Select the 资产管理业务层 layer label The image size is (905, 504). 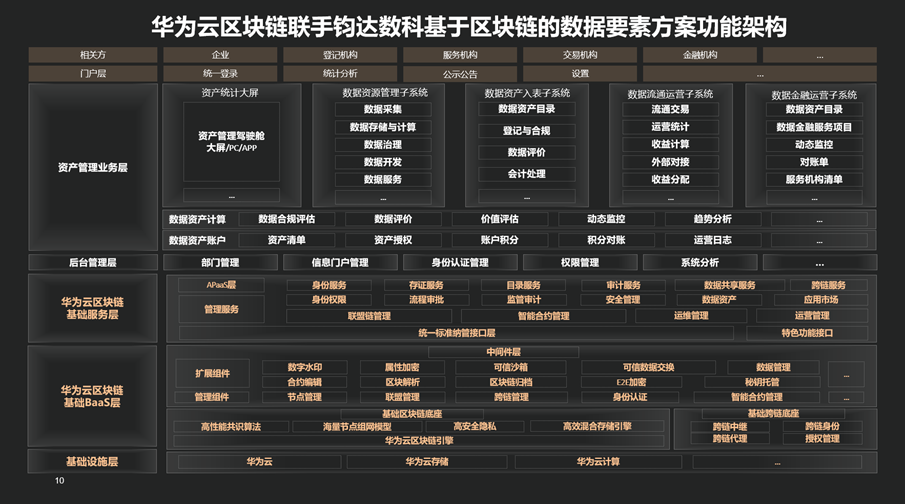93,167
